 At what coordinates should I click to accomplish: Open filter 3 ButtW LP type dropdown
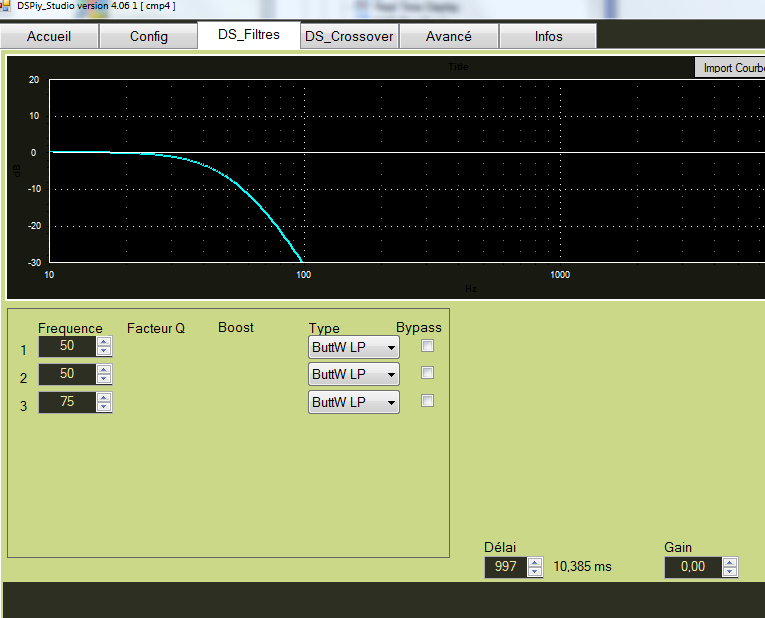point(354,402)
